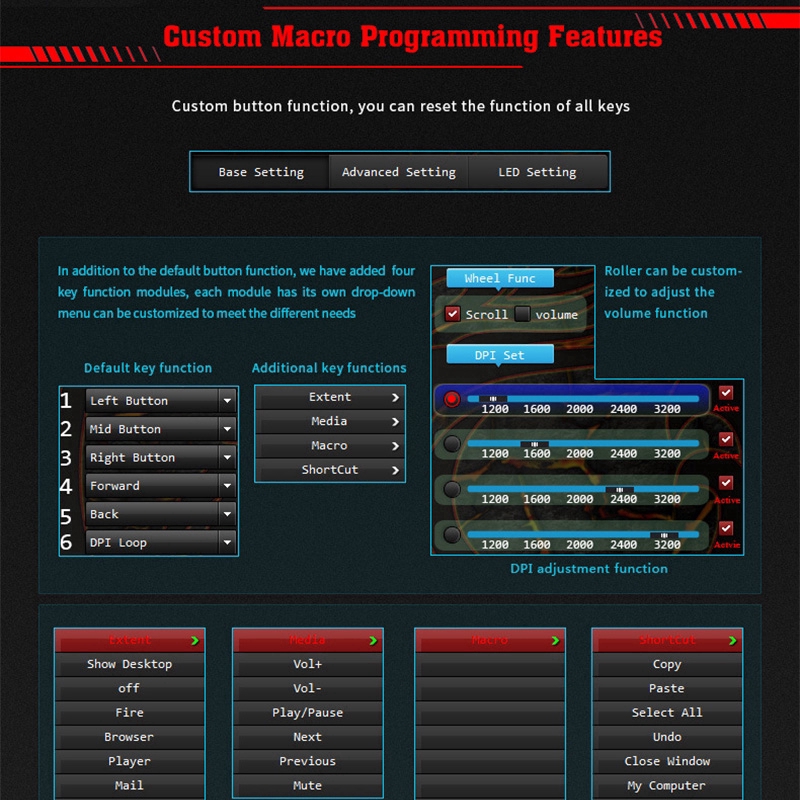This screenshot has height=800, width=800.
Task: Select the second DPI profile radio button
Action: [x=452, y=443]
